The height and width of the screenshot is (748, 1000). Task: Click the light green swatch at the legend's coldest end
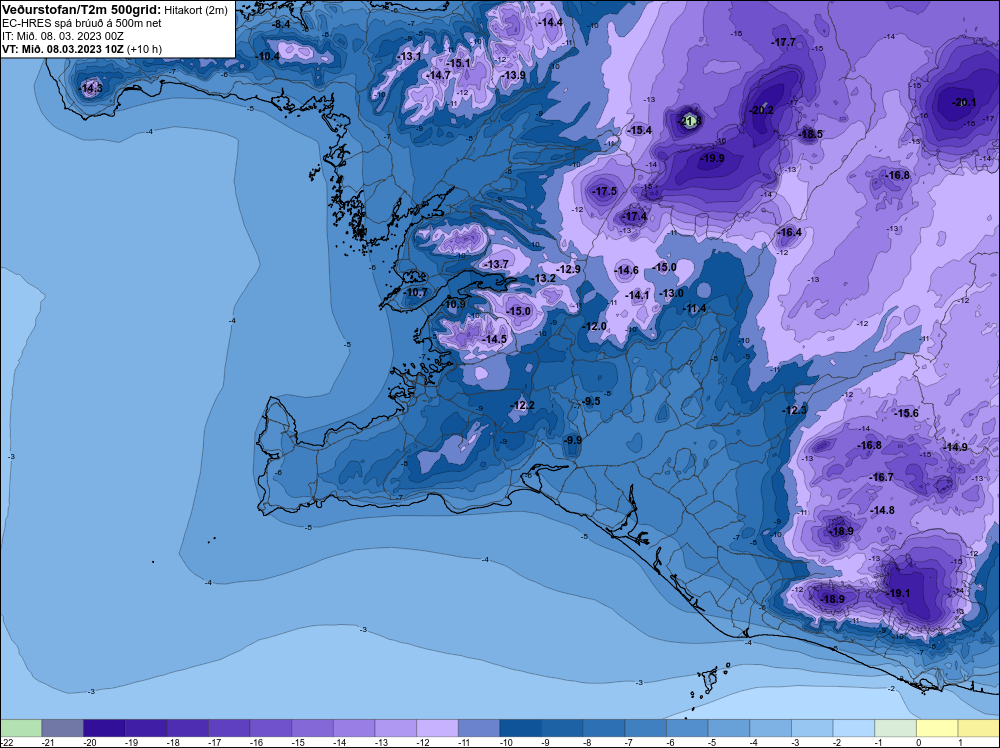(x=21, y=728)
